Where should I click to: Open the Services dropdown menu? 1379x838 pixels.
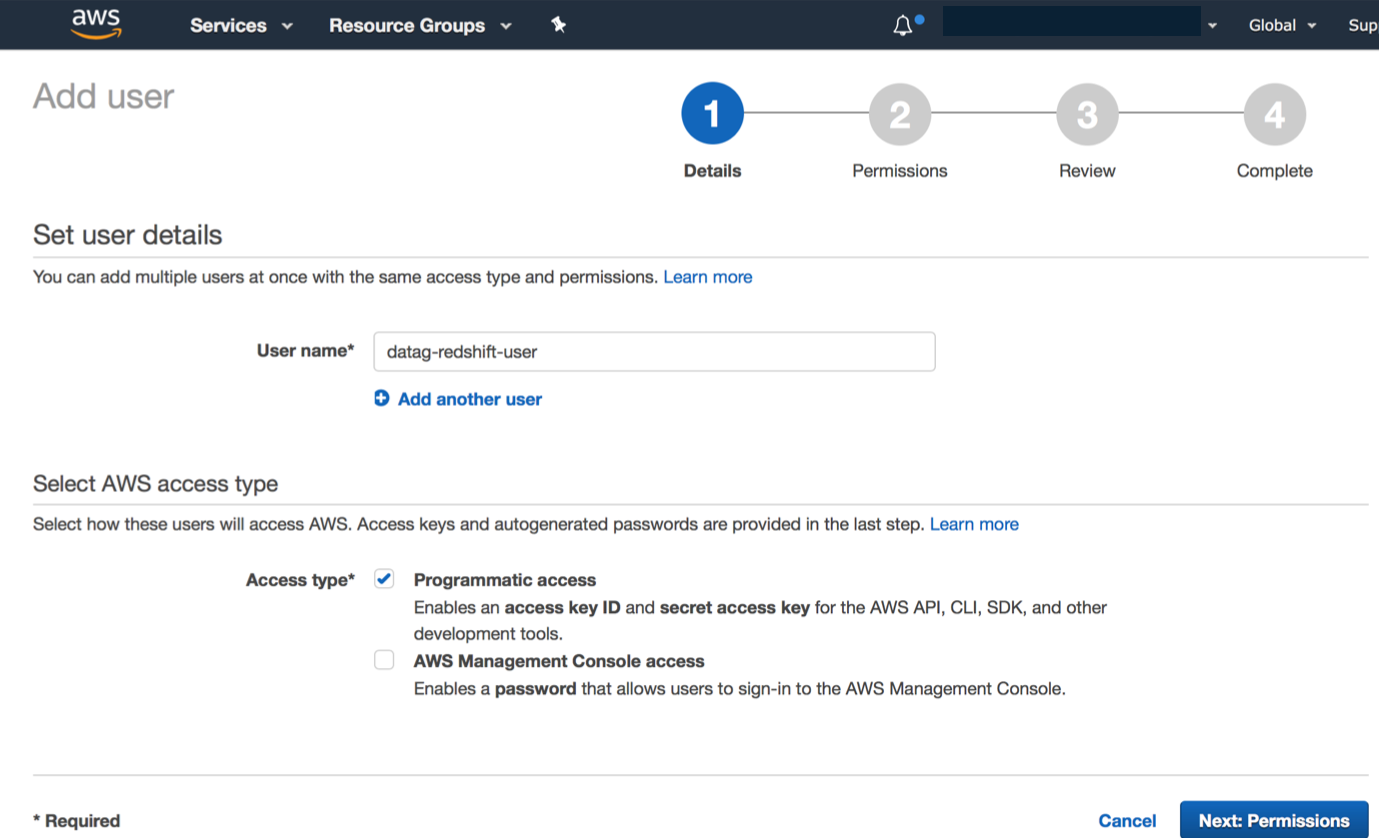click(x=241, y=25)
